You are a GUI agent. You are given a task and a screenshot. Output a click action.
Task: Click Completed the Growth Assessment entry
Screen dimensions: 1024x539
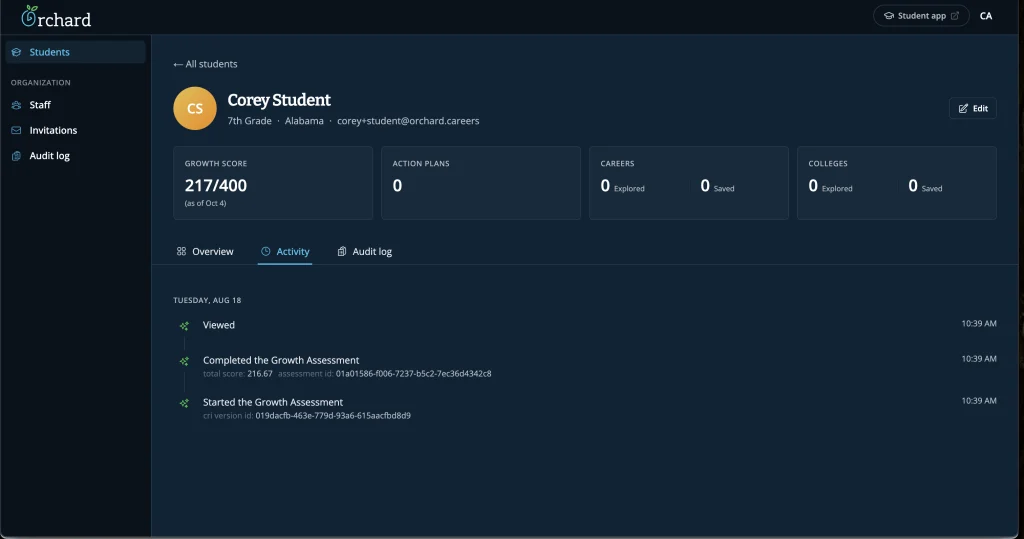click(281, 360)
